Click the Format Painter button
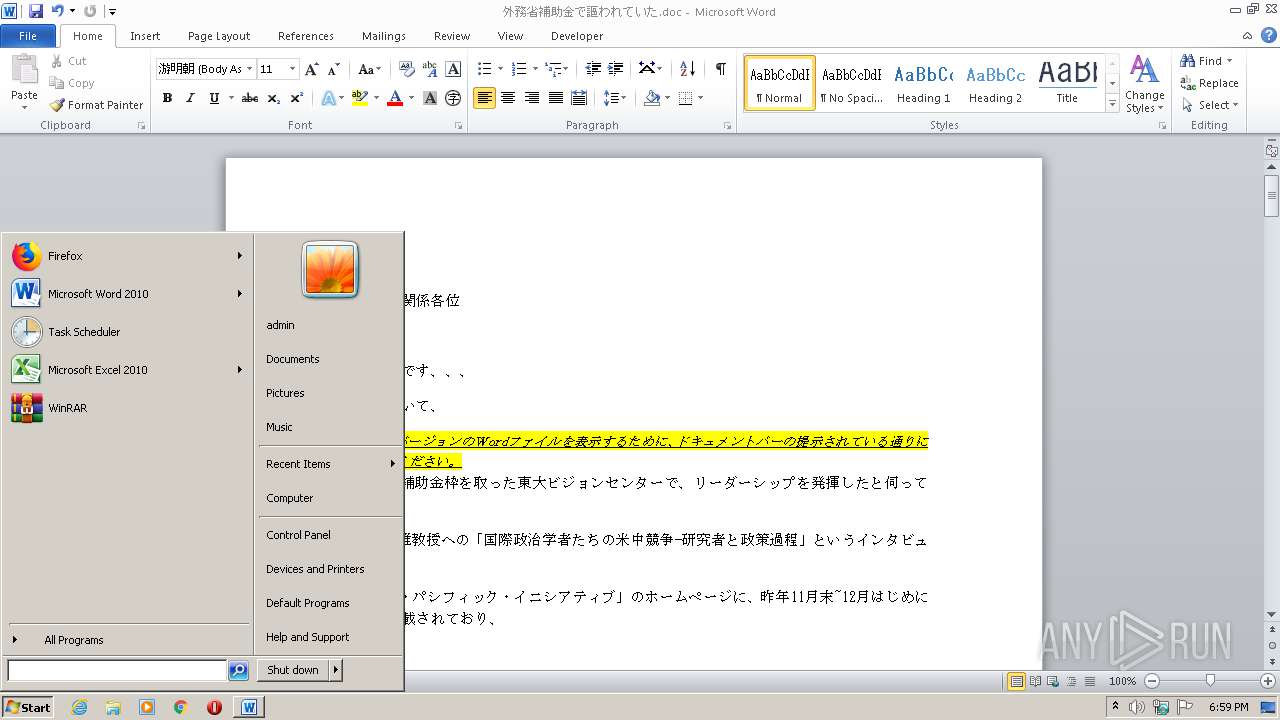This screenshot has height=720, width=1280. pos(97,105)
